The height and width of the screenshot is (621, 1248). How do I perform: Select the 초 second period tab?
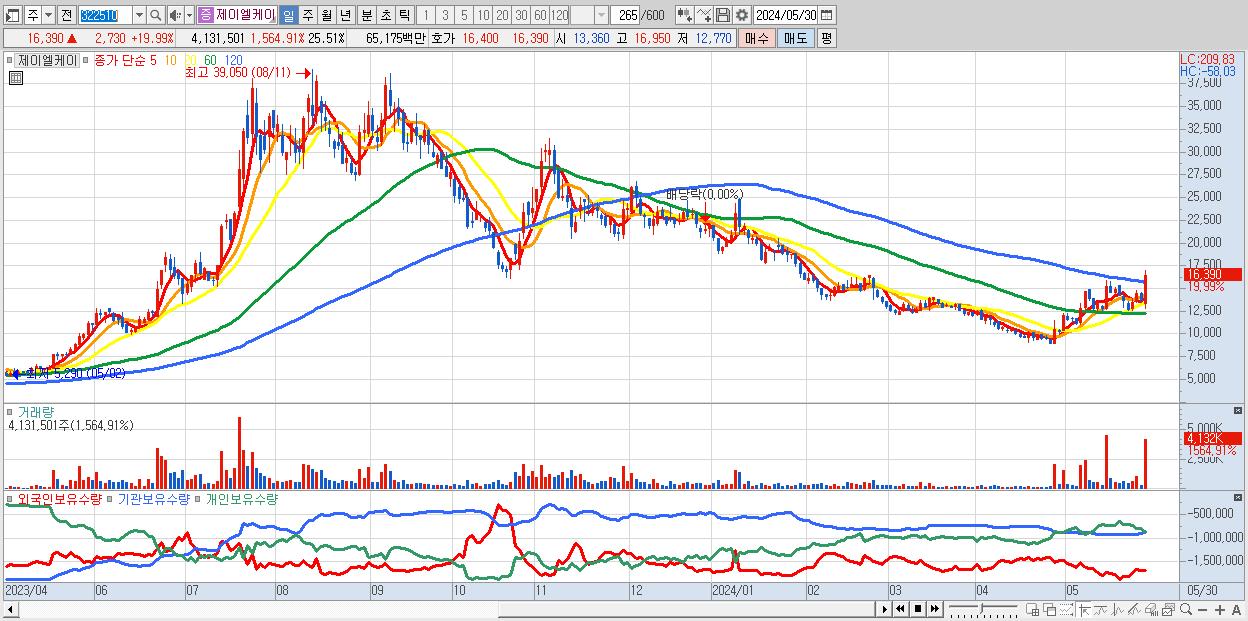[385, 15]
